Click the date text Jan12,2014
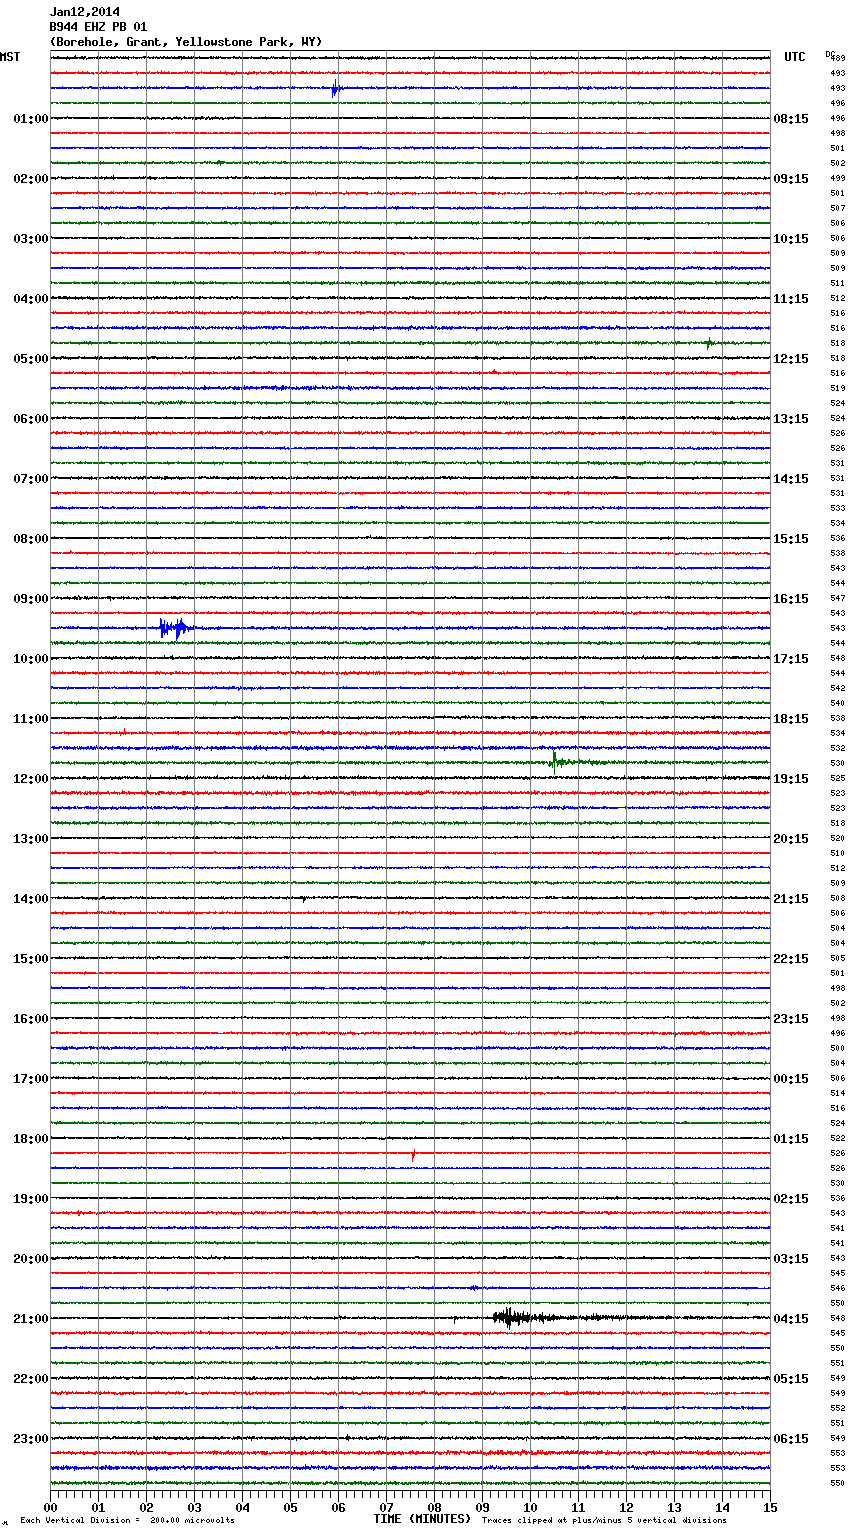850x1534 pixels. (x=85, y=12)
